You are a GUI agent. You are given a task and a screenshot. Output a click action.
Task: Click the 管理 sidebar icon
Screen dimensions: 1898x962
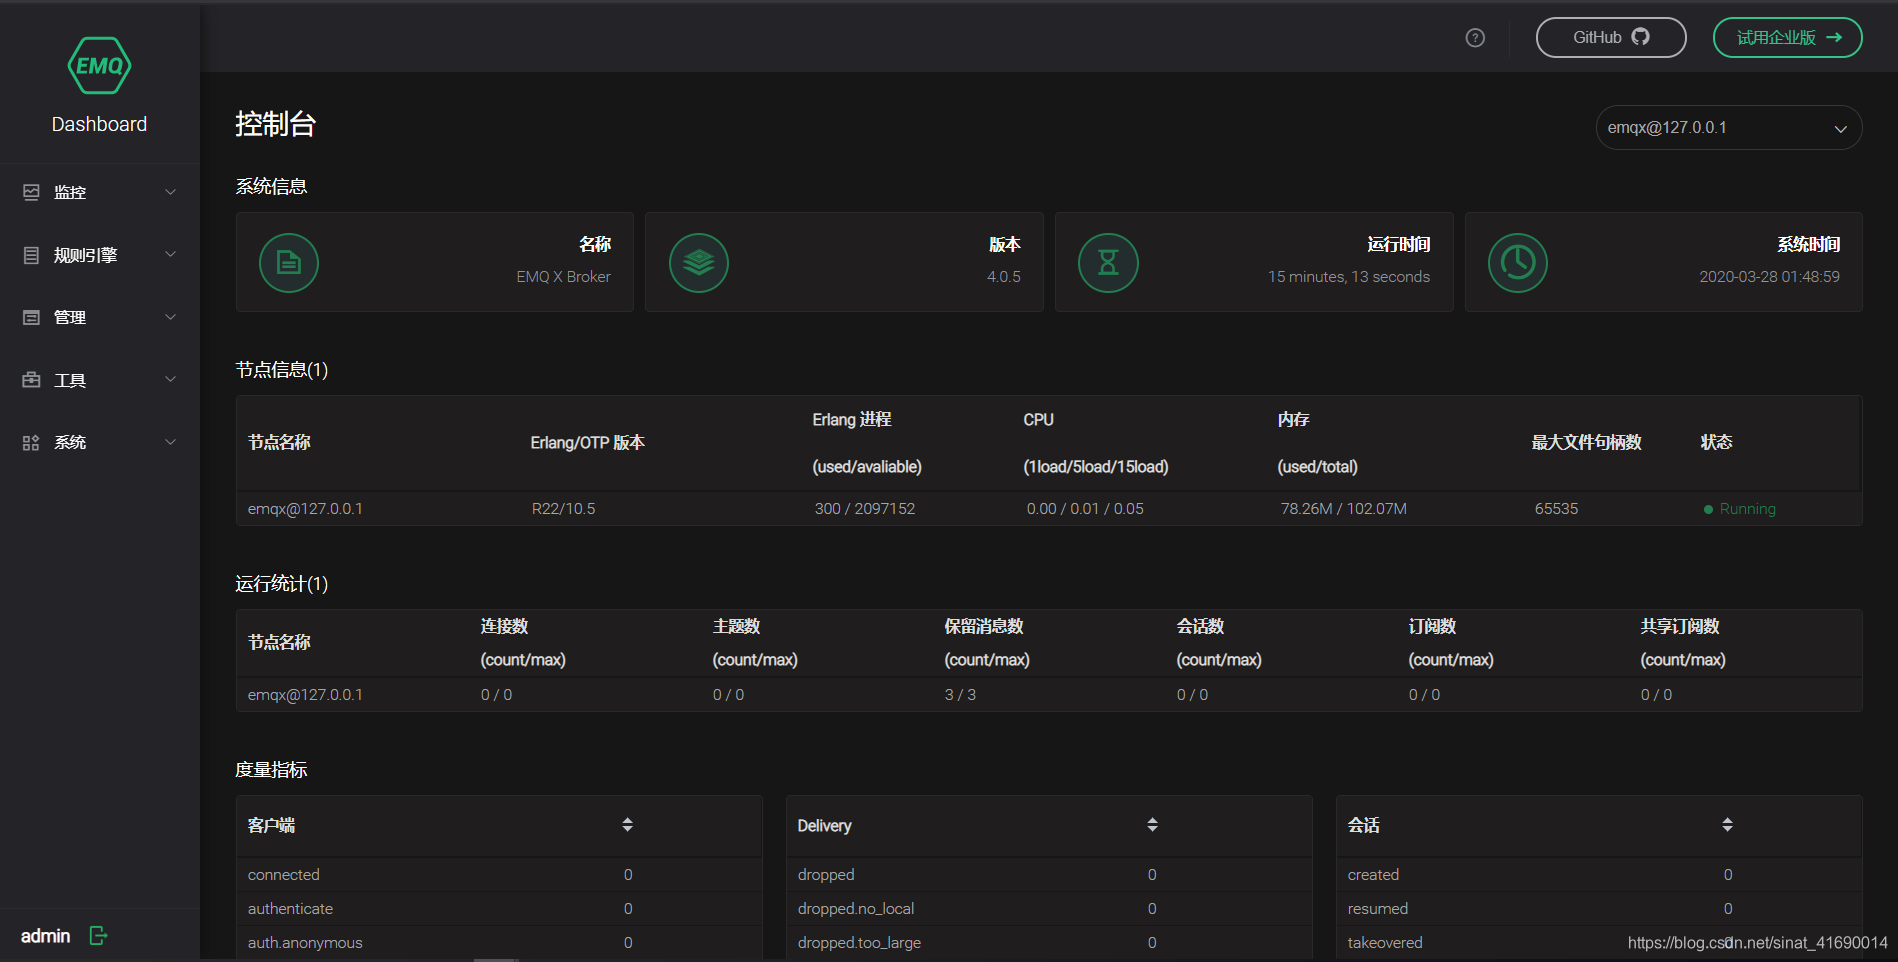click(32, 317)
